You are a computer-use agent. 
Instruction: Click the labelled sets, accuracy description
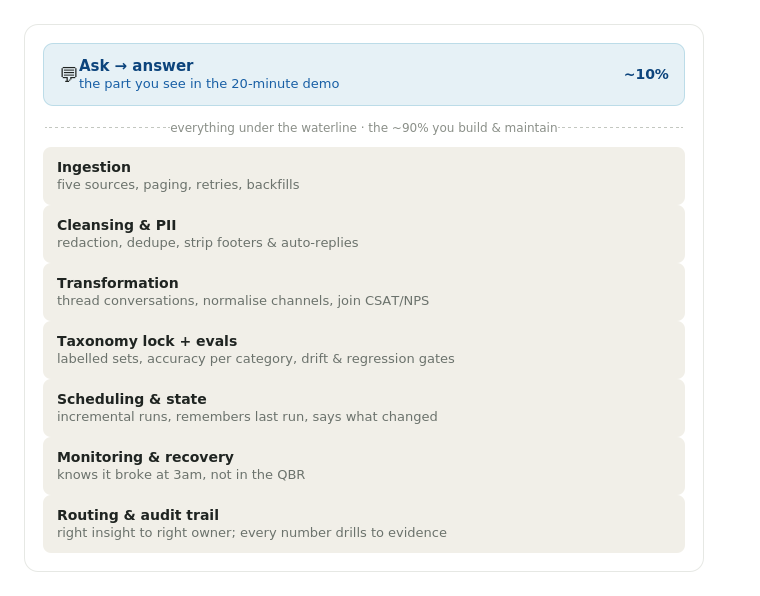[x=255, y=359]
